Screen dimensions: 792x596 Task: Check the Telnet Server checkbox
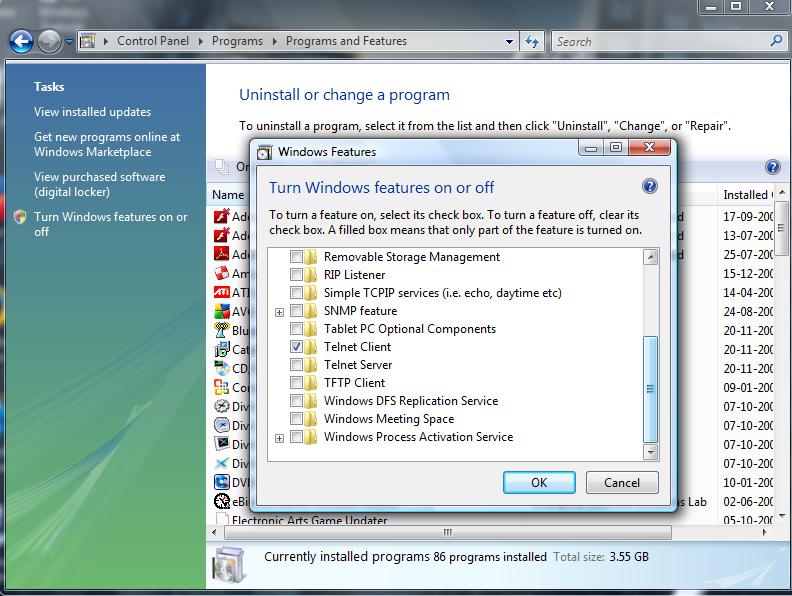coord(296,365)
